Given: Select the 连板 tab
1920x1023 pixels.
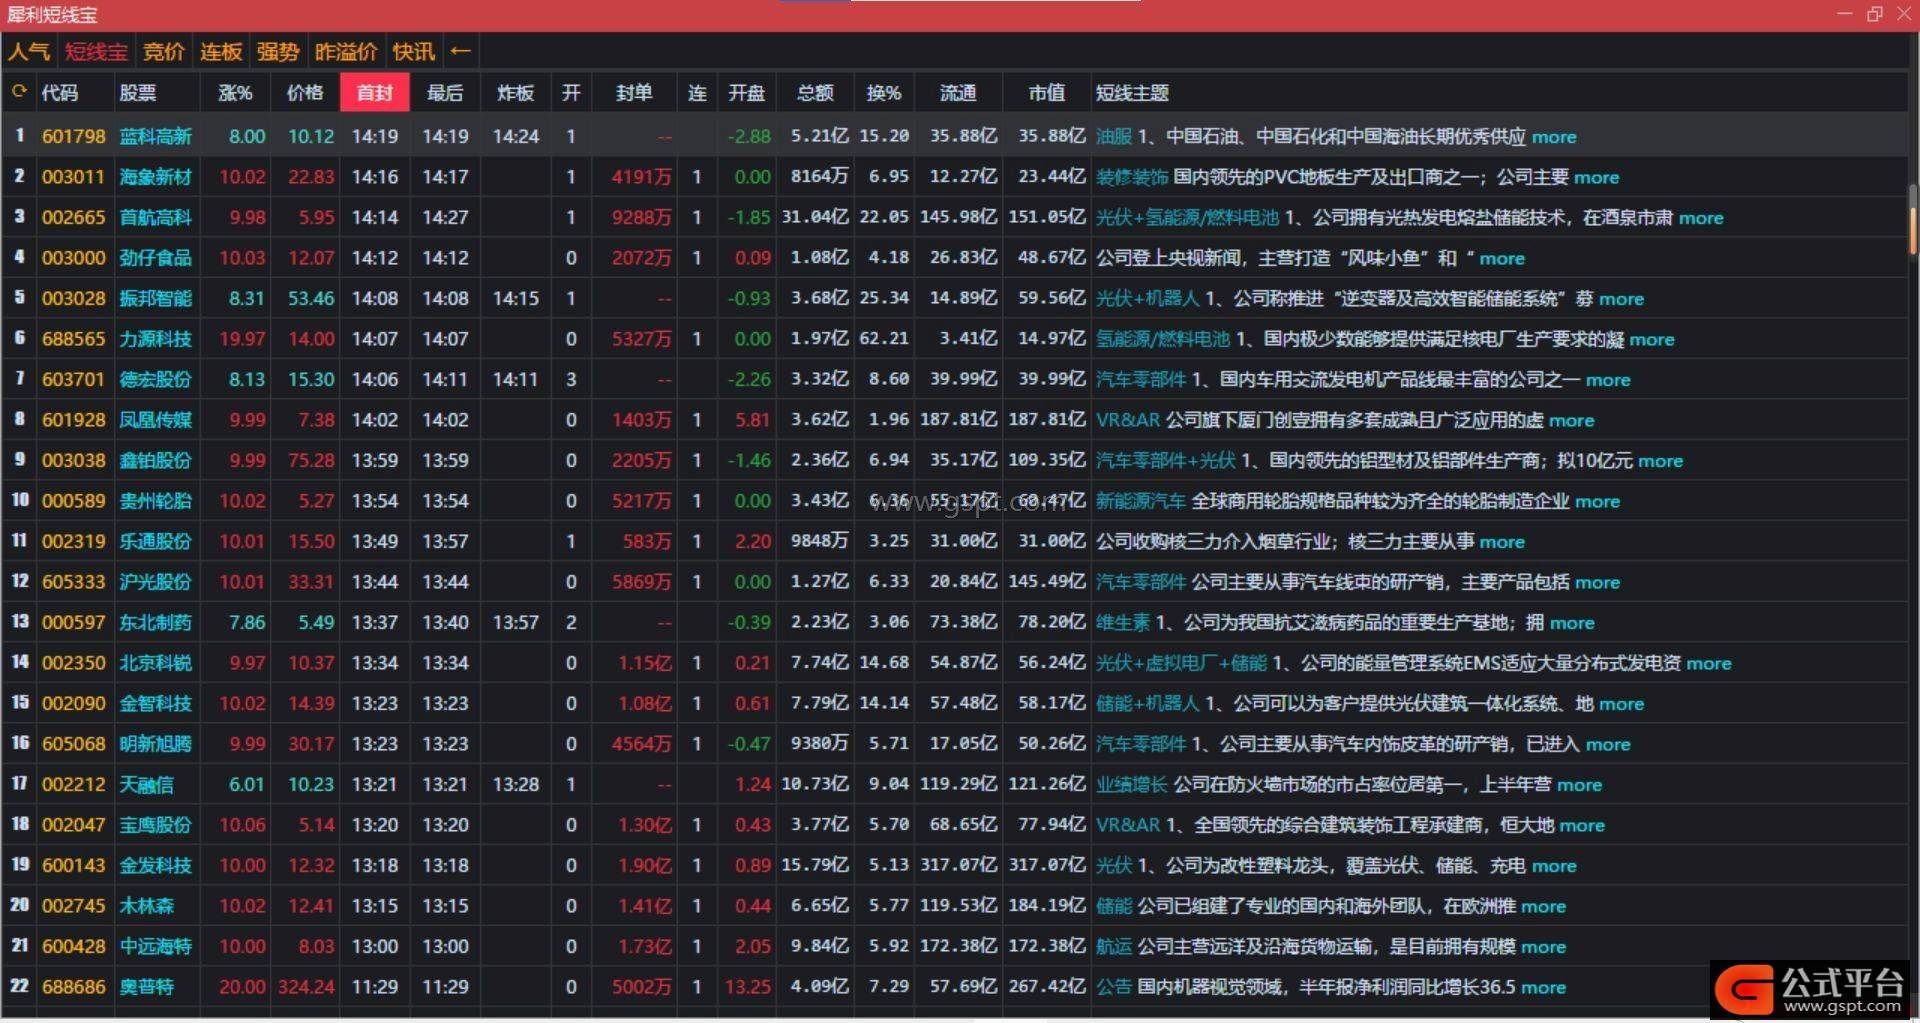Looking at the screenshot, I should pos(221,51).
